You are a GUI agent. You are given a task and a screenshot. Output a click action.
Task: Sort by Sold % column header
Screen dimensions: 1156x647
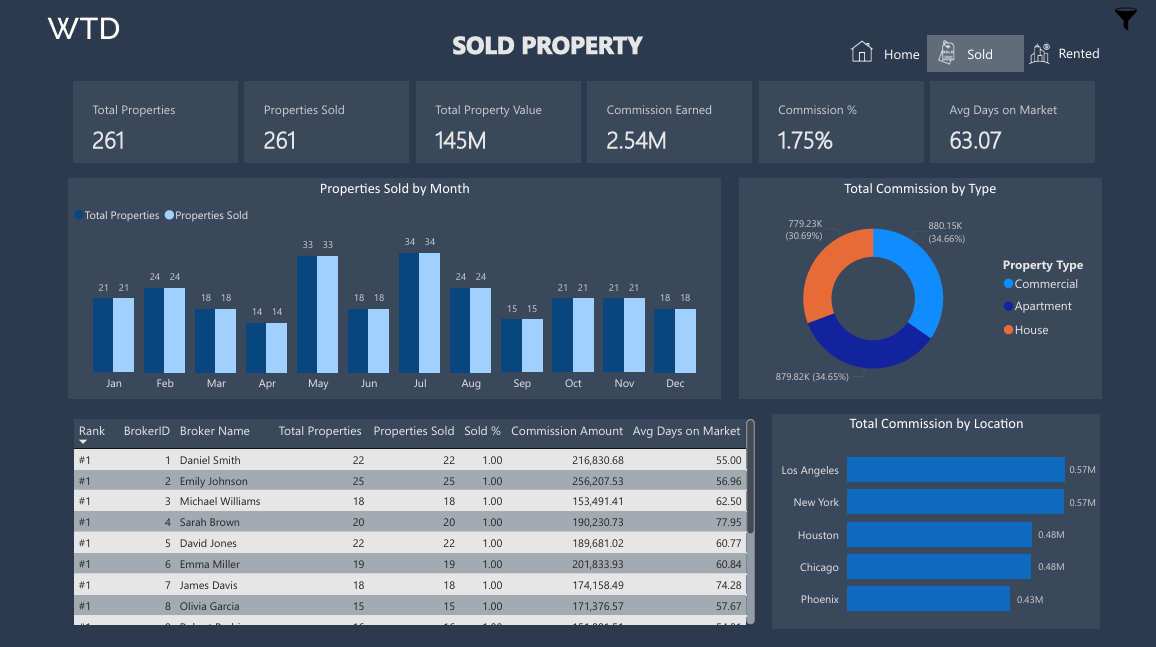coord(482,431)
